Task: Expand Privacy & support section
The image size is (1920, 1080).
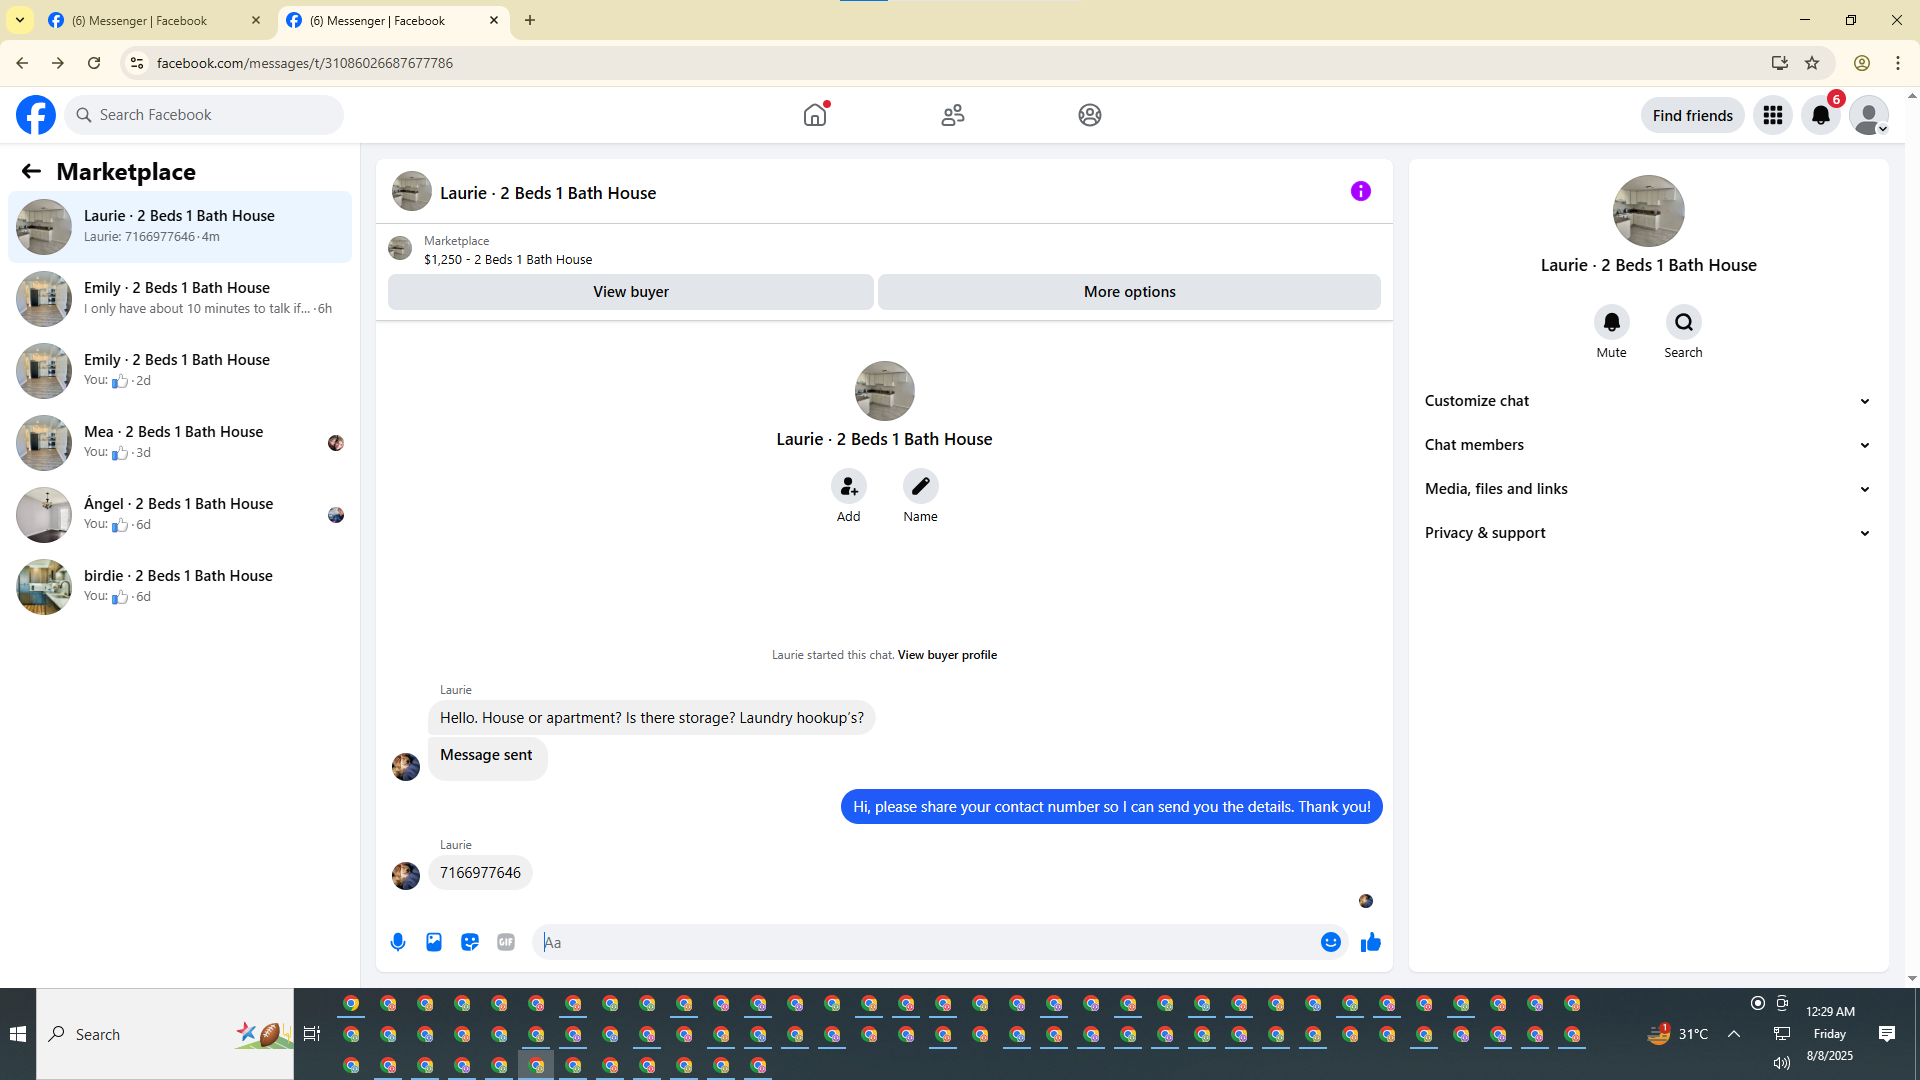Action: pyautogui.click(x=1647, y=533)
